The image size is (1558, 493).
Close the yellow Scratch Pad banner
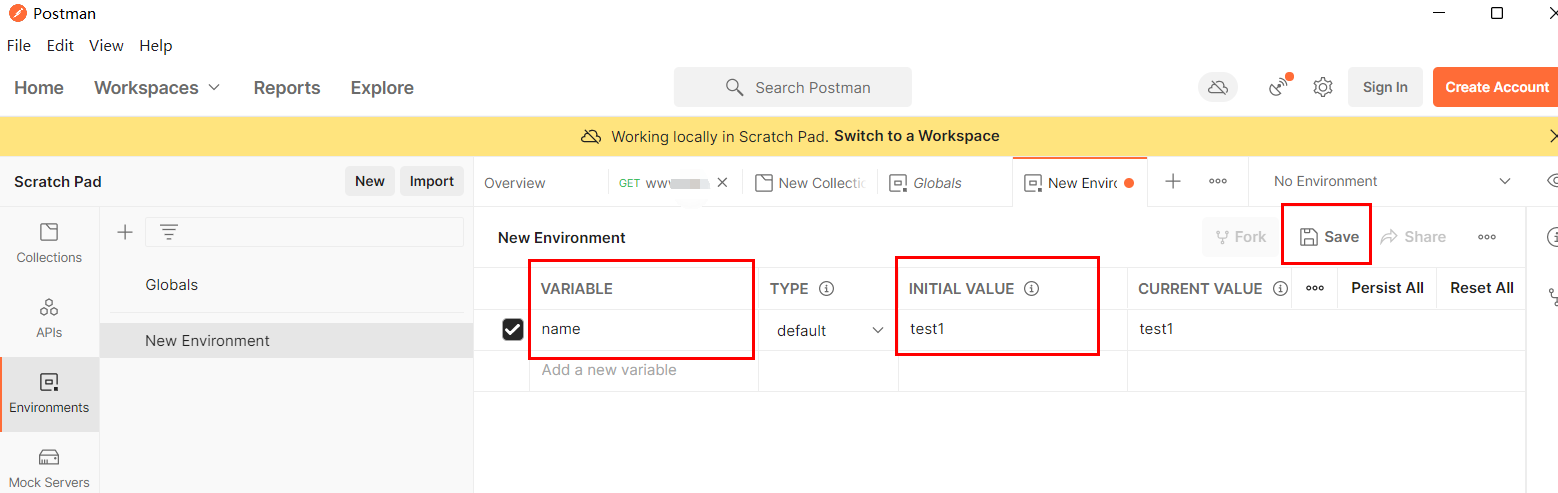click(1552, 136)
